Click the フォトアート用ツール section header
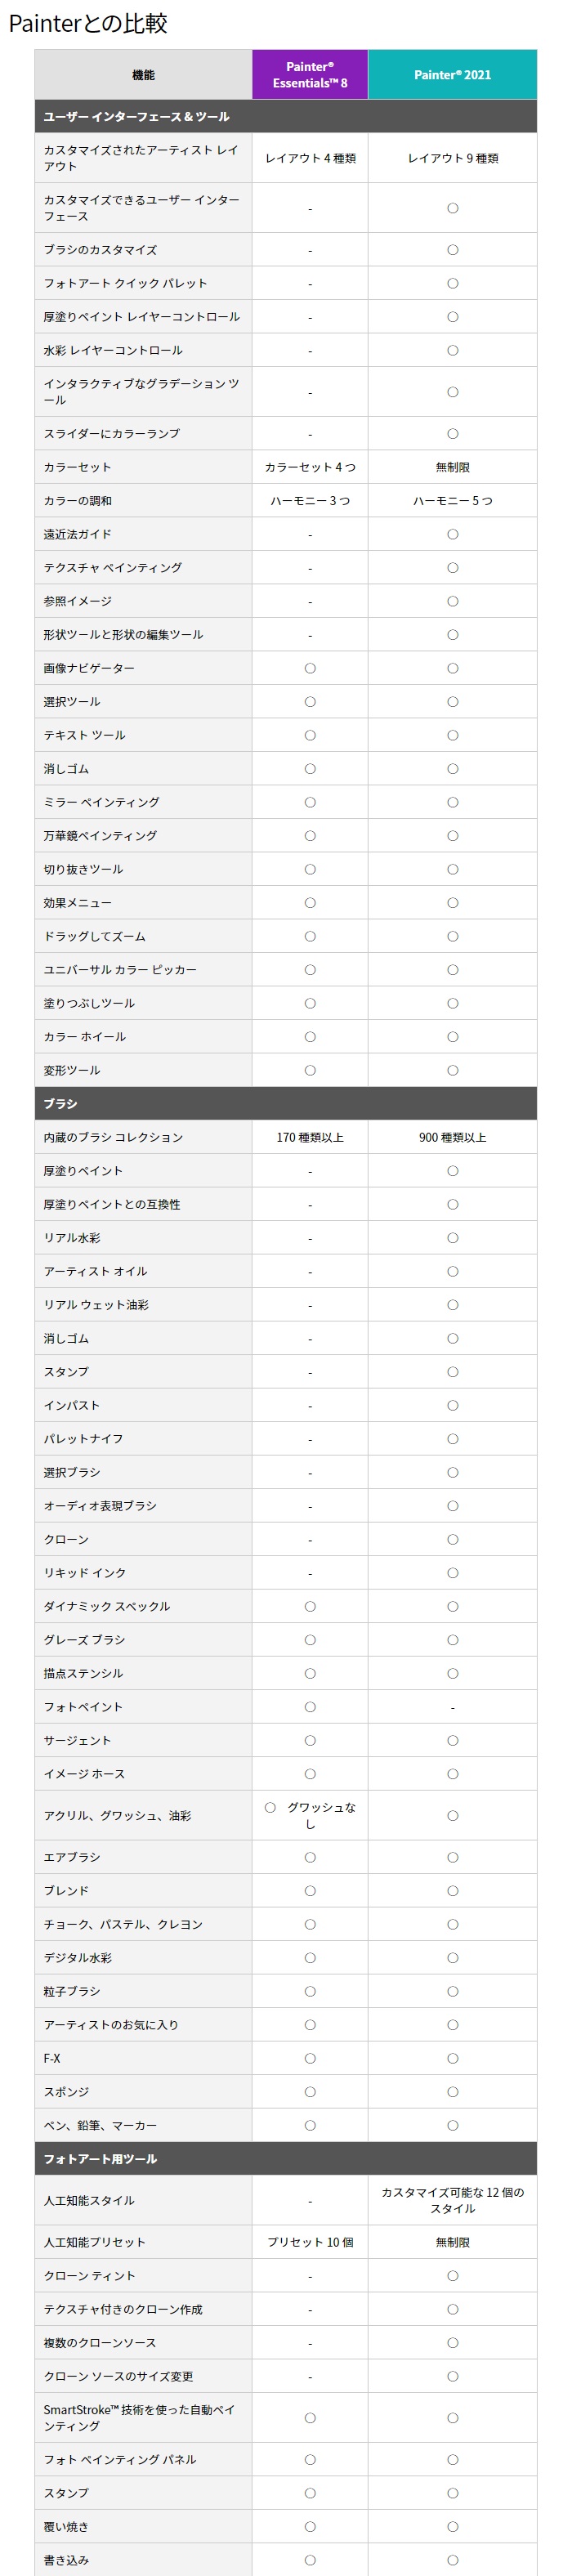The width and height of the screenshot is (572, 2576). 286,2159
